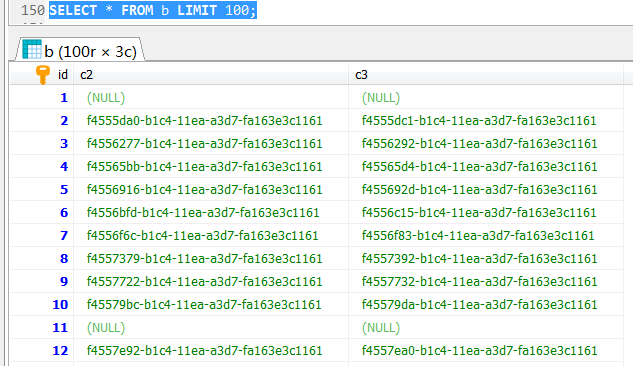This screenshot has height=366, width=633.
Task: Select c2 cell f4557e92-b1c4-11ea-a3d7-fa163e3c1161
Action: [211, 351]
